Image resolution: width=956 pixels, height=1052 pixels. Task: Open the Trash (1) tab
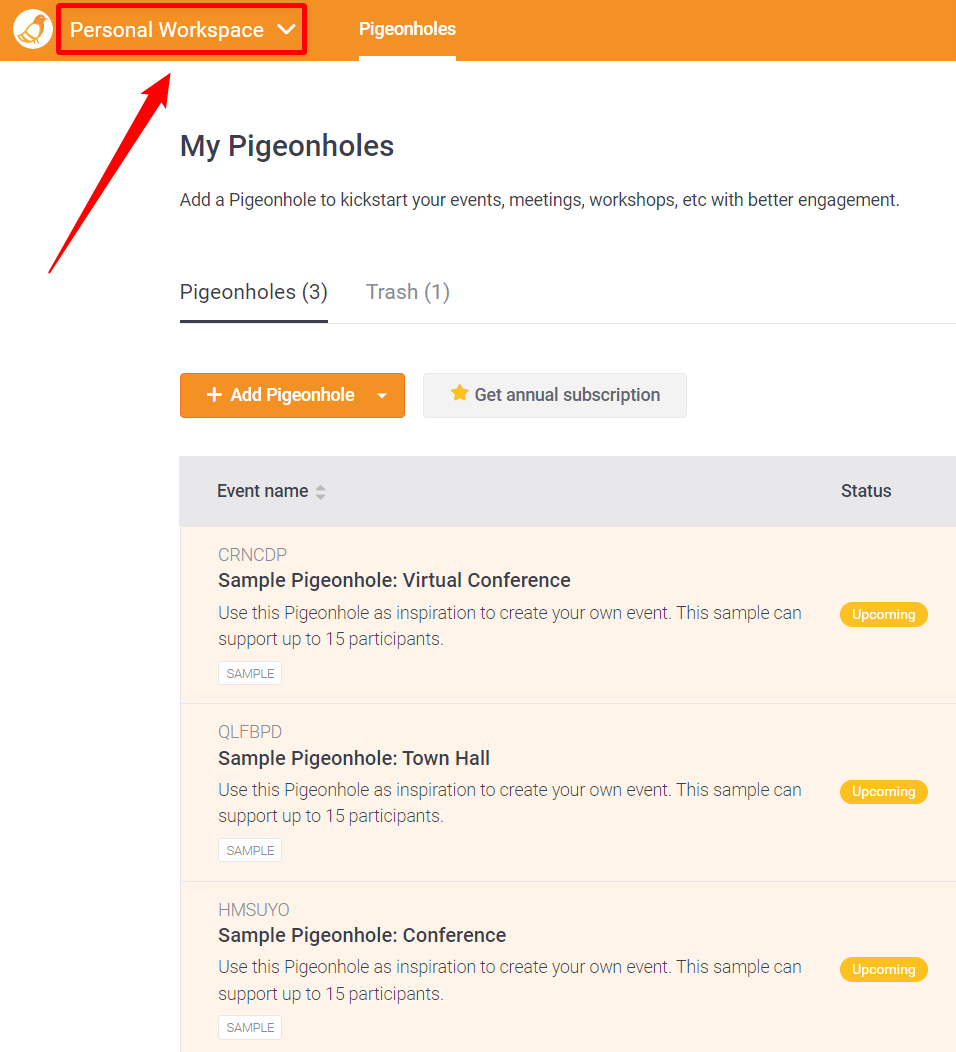click(x=408, y=292)
